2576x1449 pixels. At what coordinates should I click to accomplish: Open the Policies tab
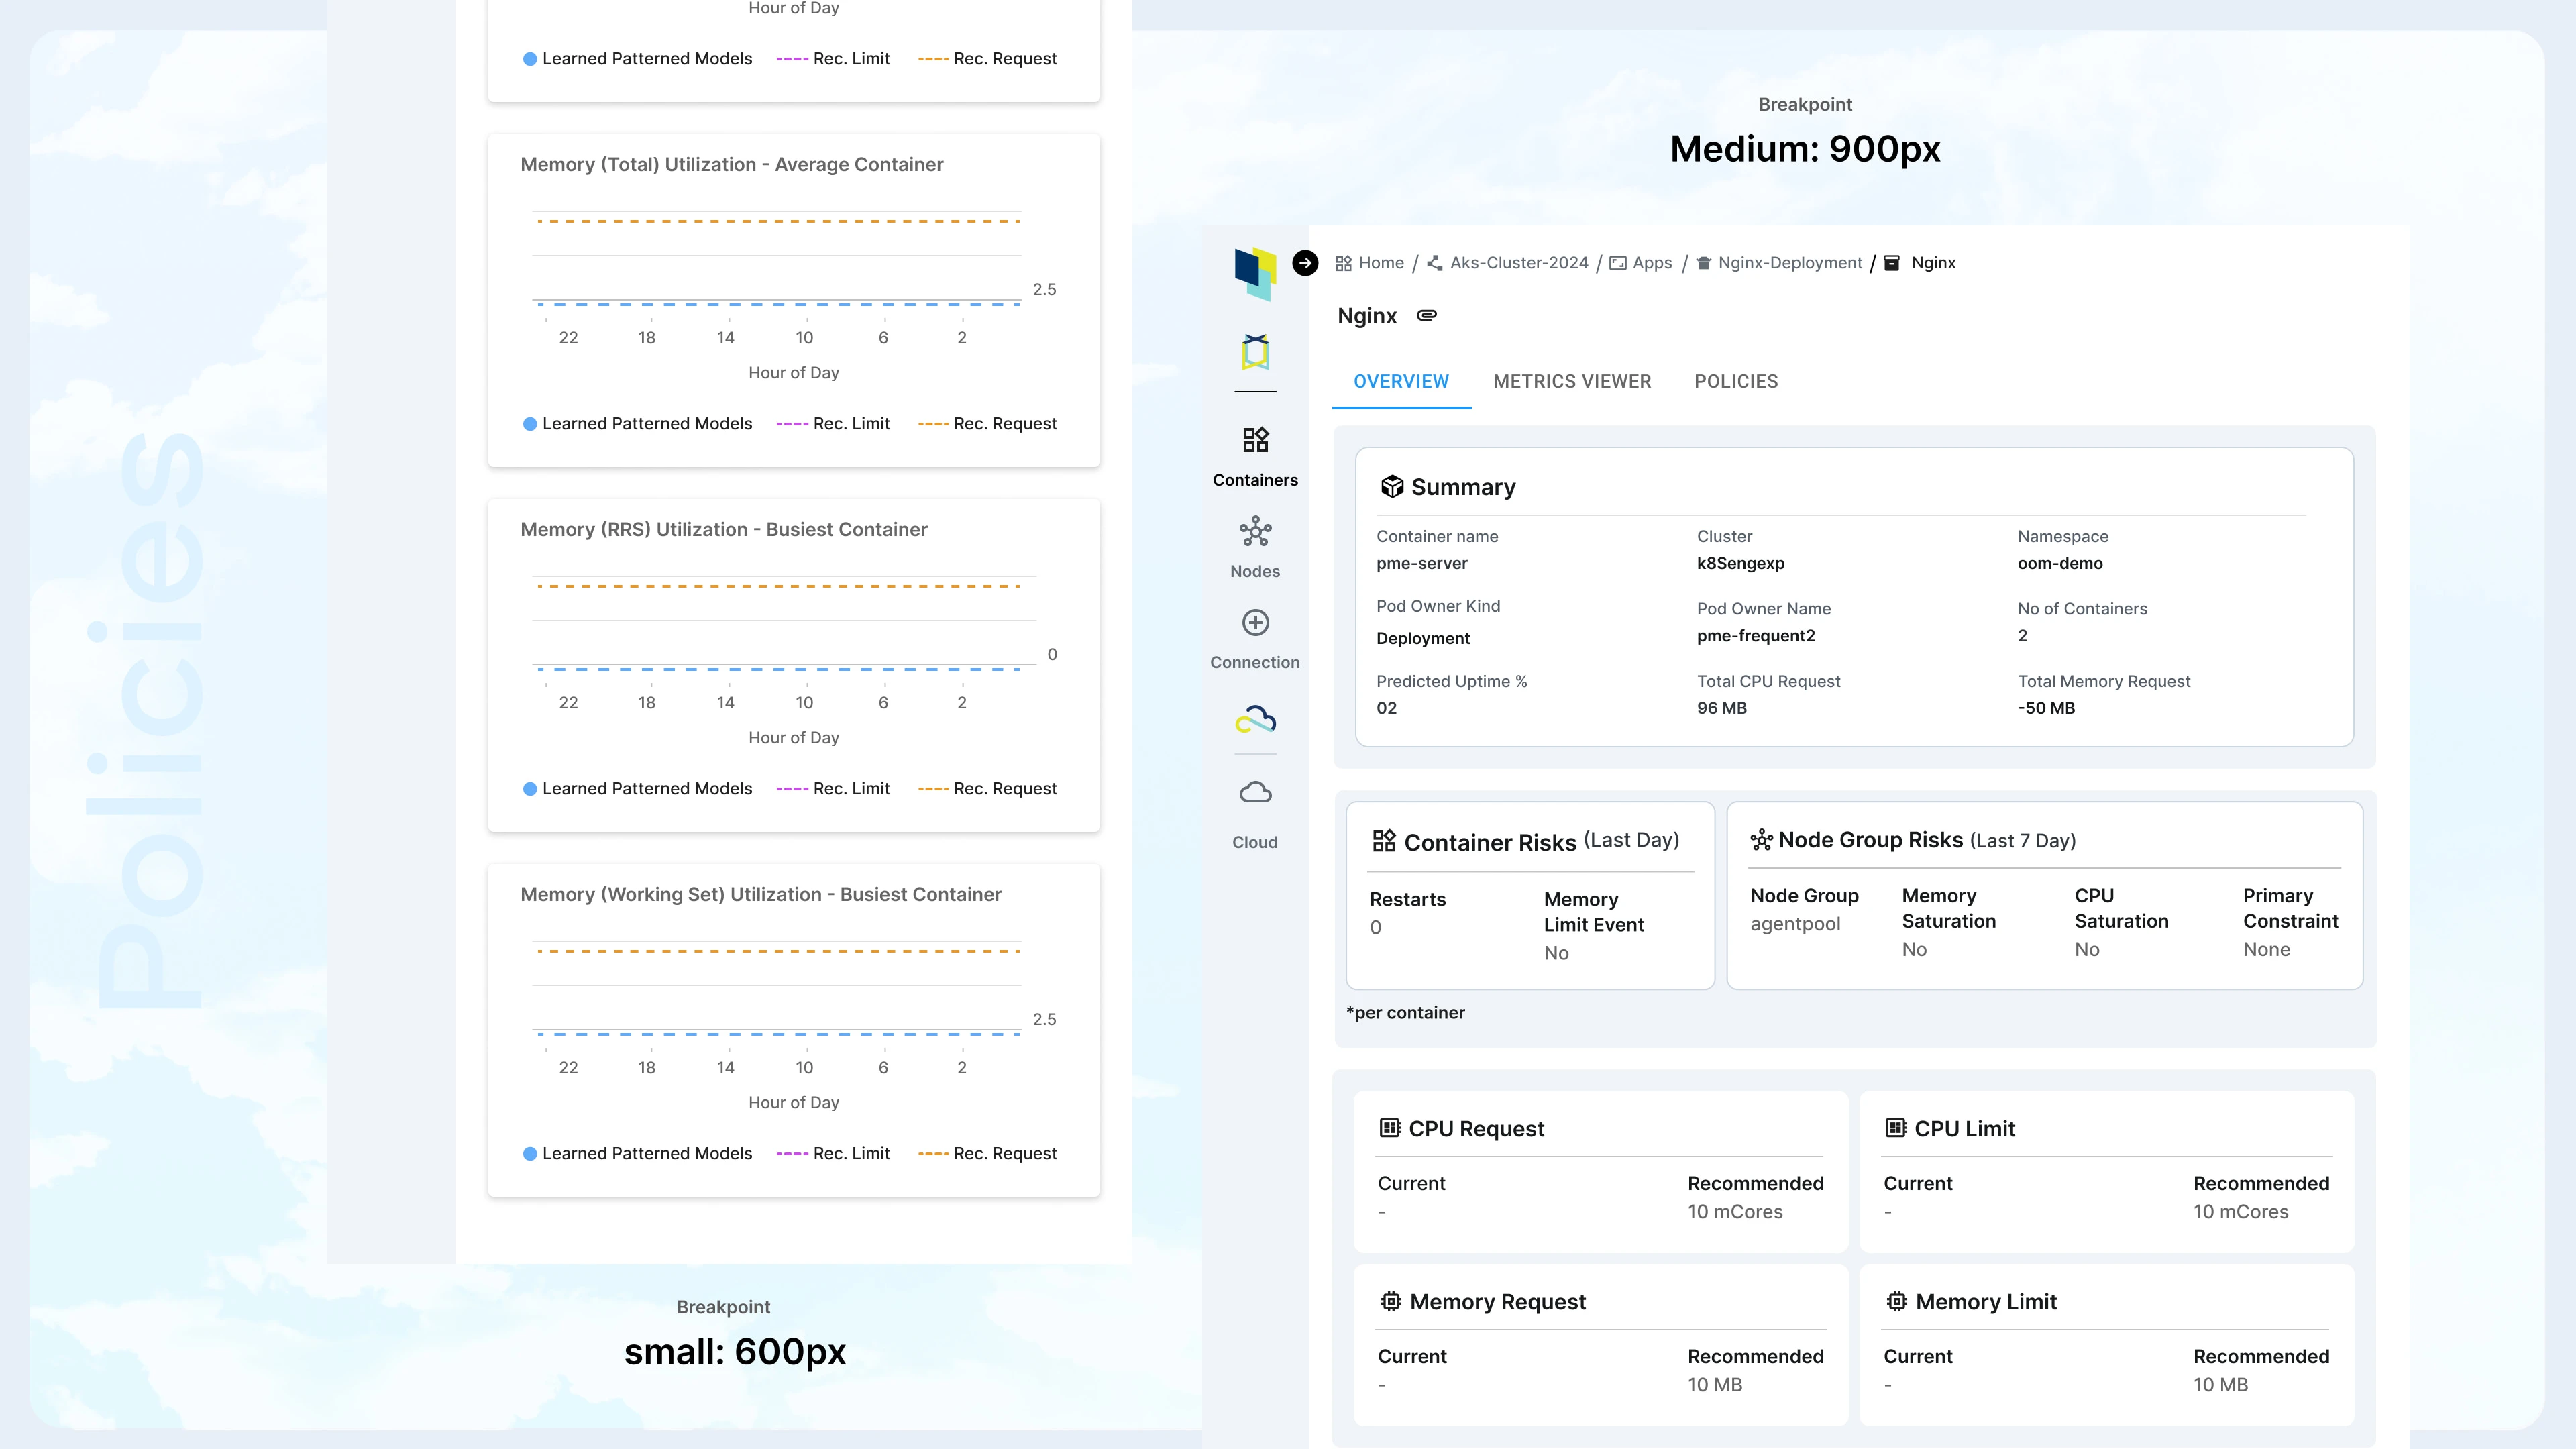1736,381
